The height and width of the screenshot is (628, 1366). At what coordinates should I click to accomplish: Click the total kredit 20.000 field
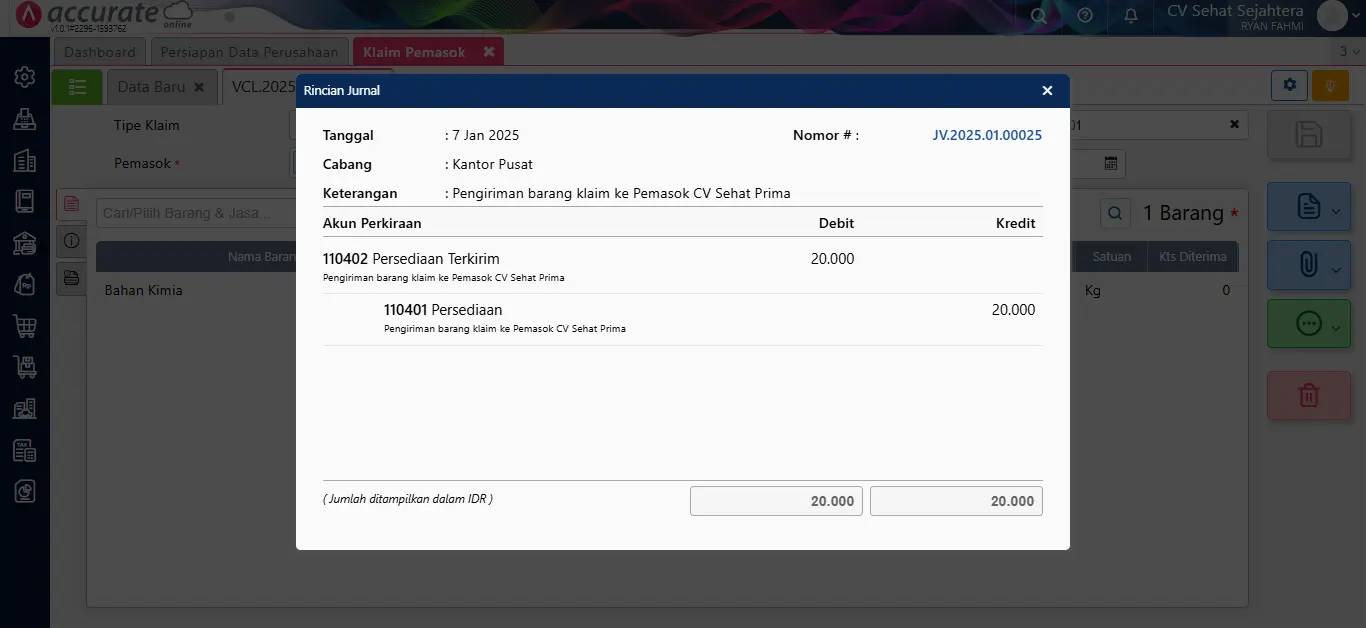click(956, 501)
